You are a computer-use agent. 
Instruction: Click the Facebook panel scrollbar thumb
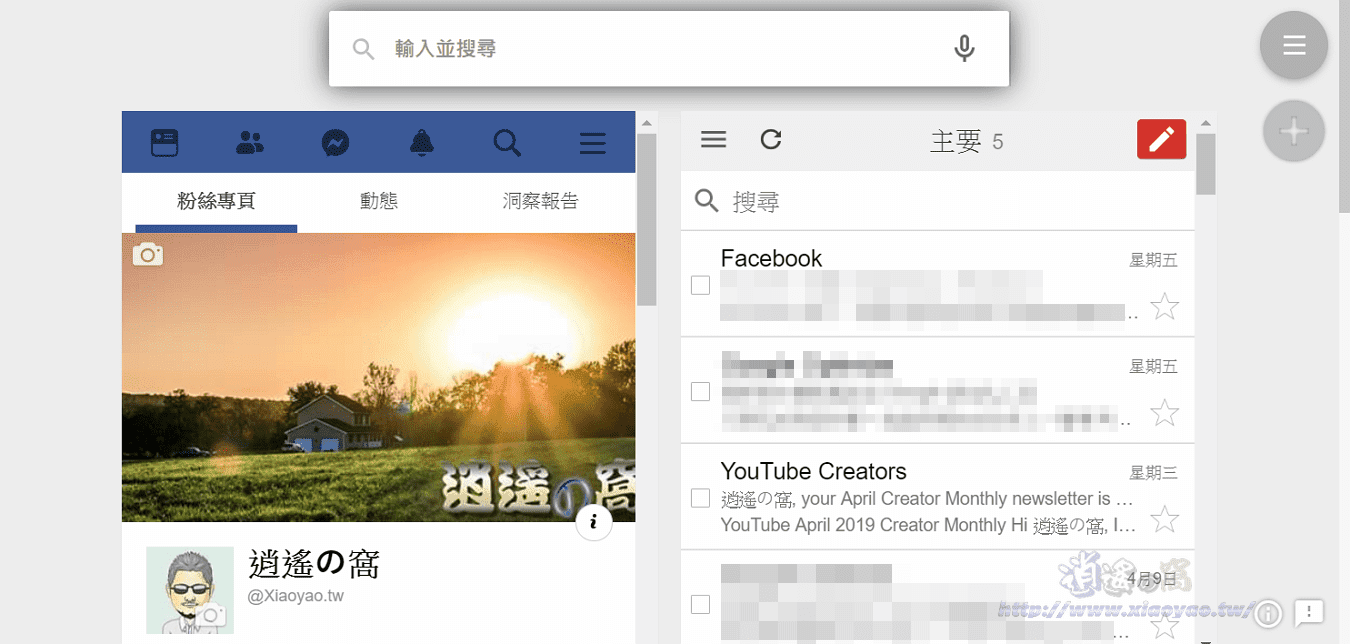pyautogui.click(x=647, y=219)
